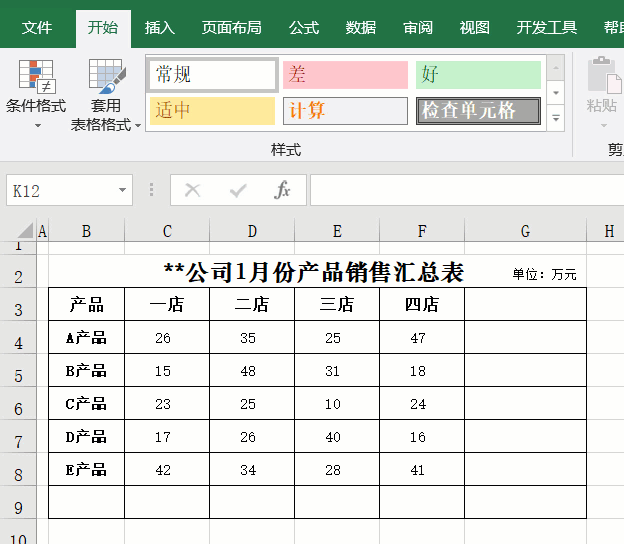Select the C产品 row label cell
This screenshot has width=624, height=544.
tap(86, 404)
